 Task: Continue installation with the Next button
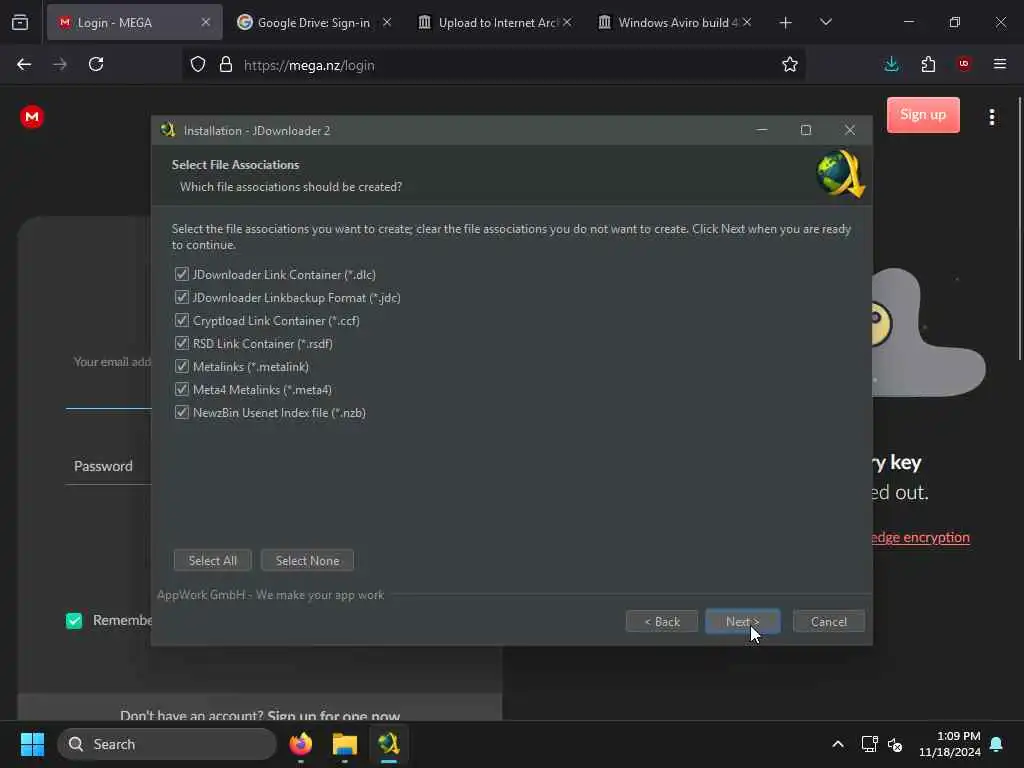[x=743, y=621]
